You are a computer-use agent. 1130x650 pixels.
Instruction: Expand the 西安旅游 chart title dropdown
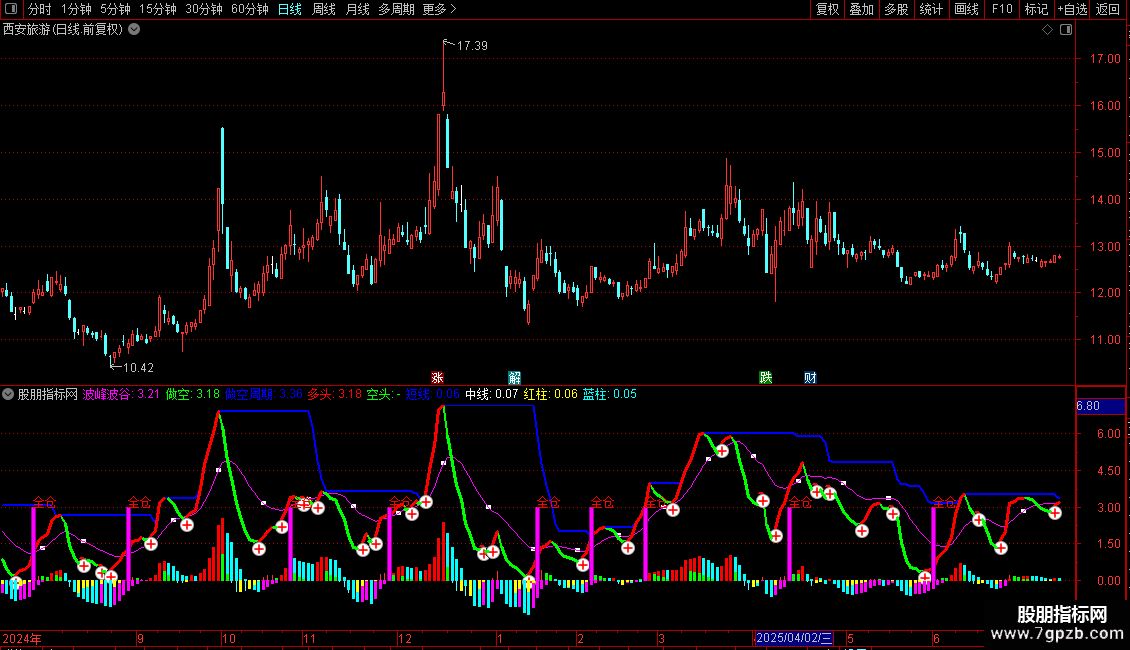(134, 30)
